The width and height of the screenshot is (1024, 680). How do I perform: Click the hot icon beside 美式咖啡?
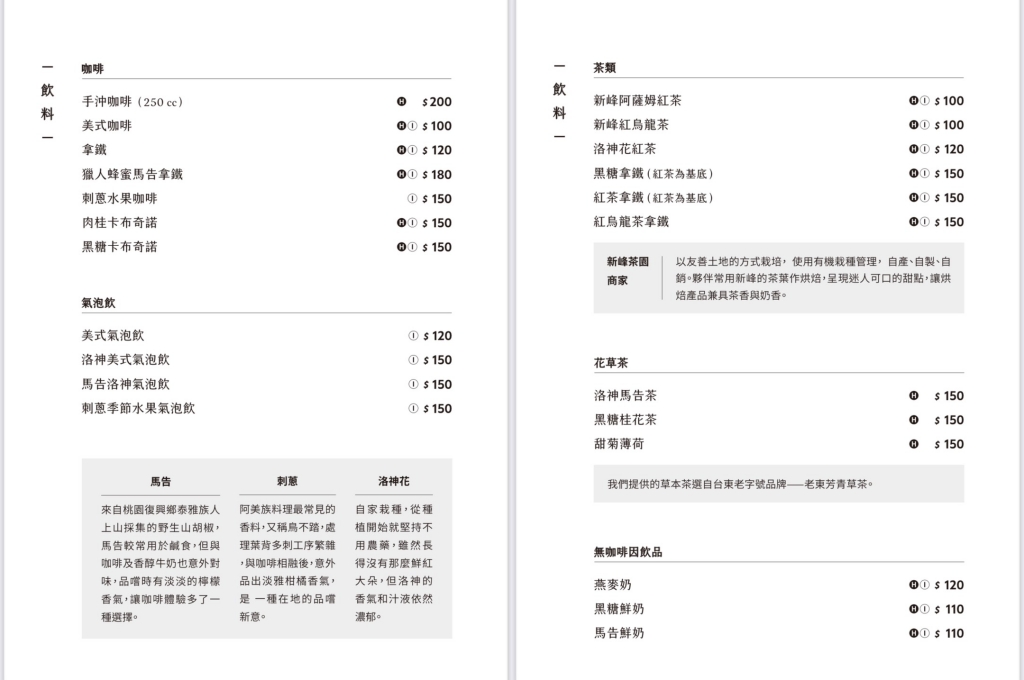402,125
